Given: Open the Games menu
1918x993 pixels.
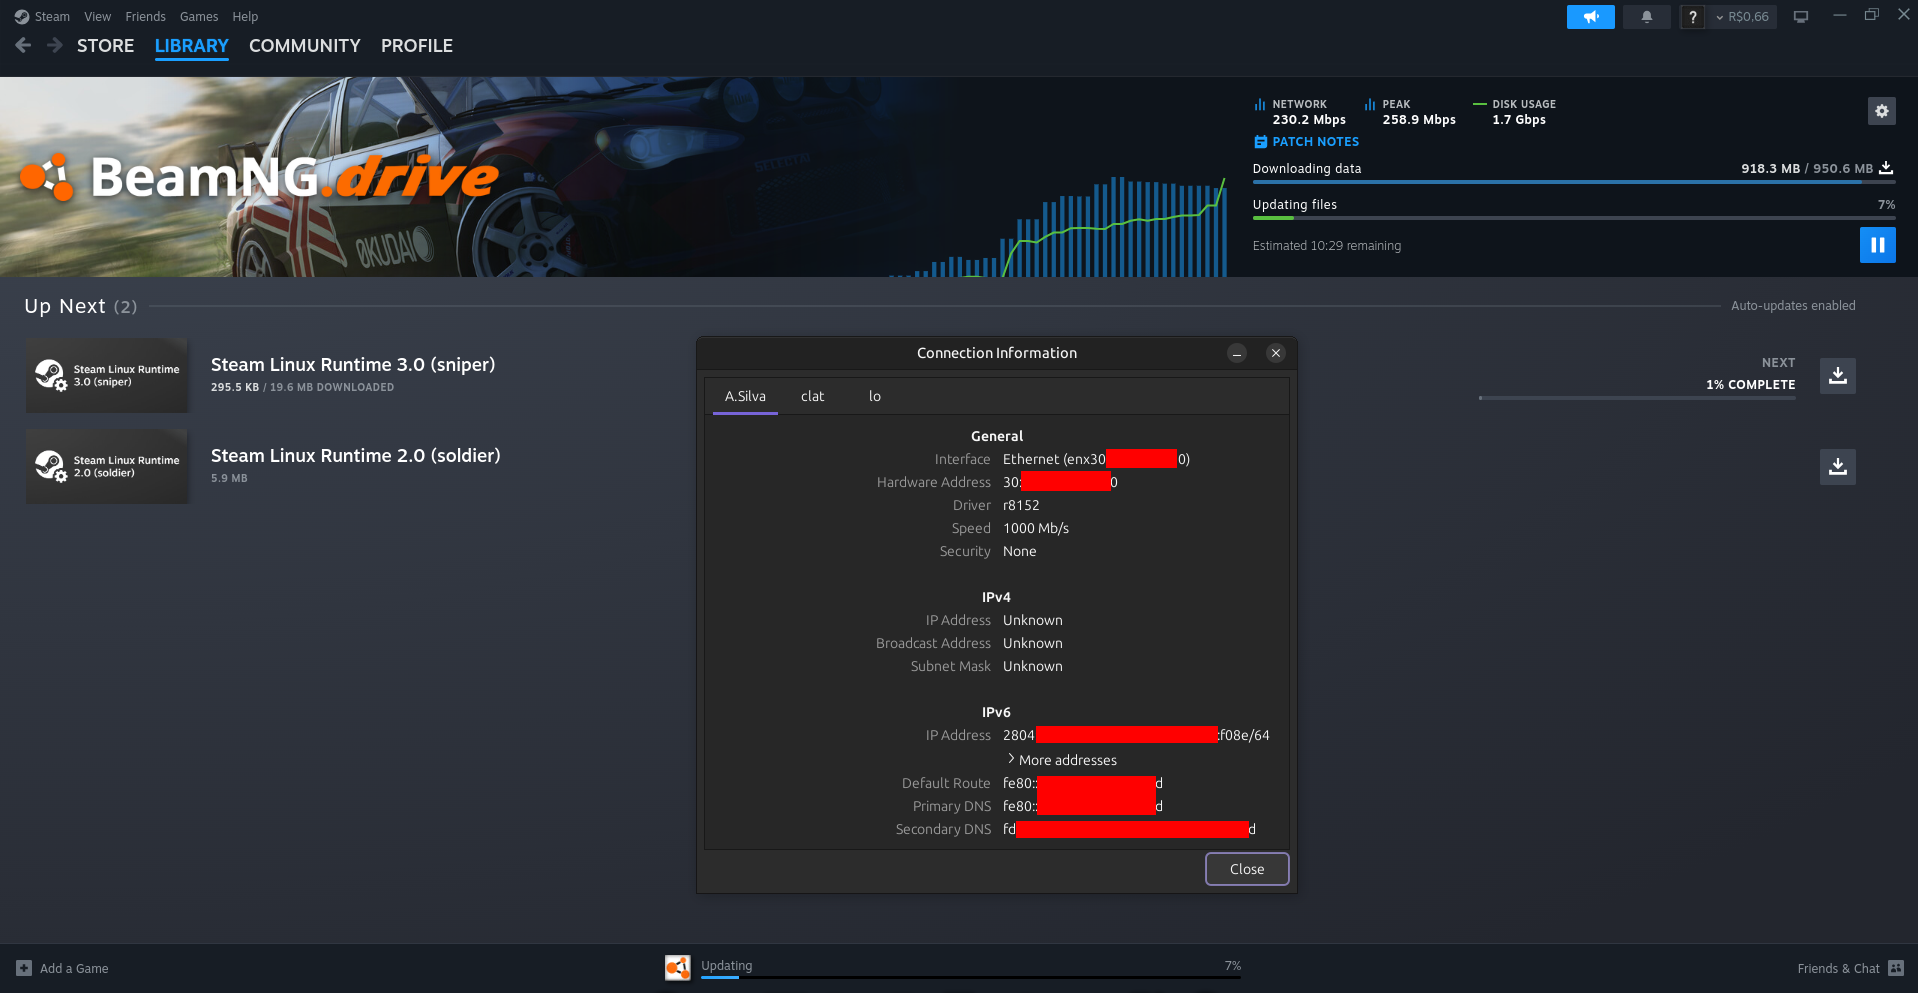Looking at the screenshot, I should (x=199, y=17).
